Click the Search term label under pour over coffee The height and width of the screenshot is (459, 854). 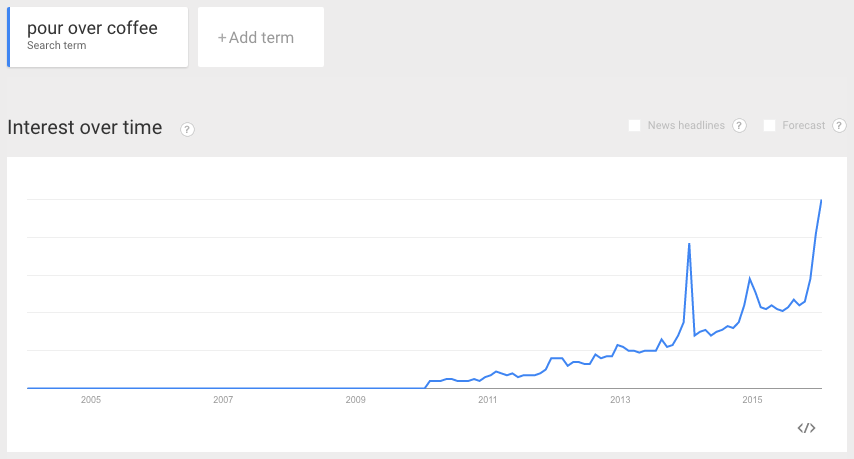57,46
